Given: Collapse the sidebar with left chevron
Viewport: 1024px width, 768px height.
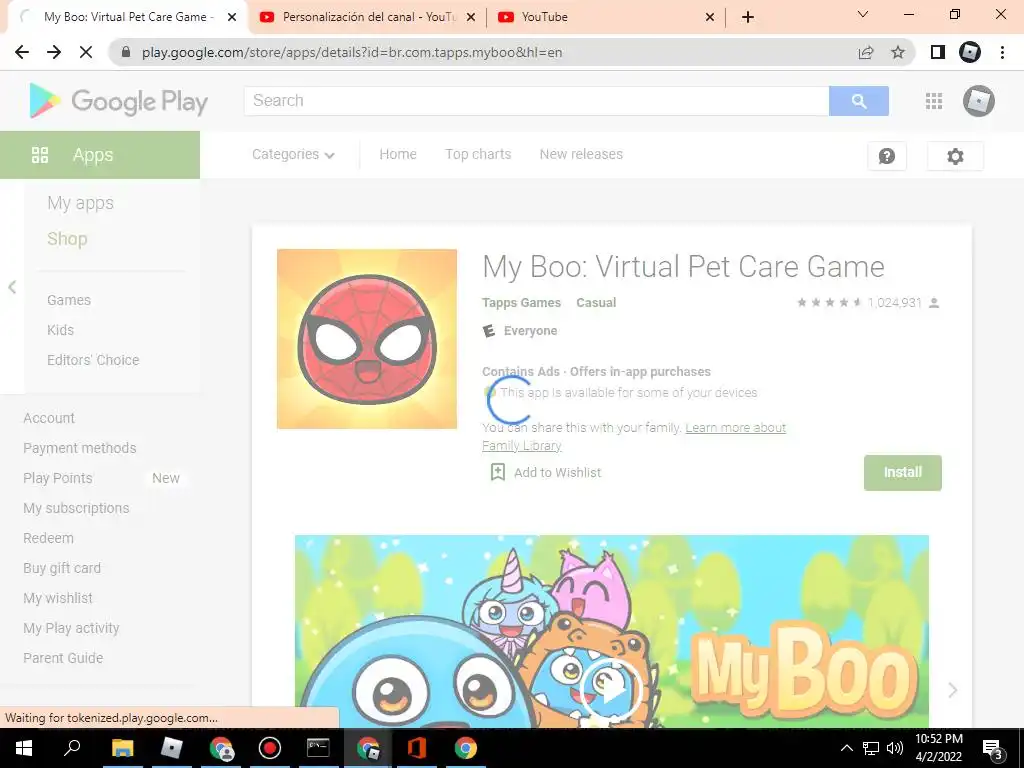Looking at the screenshot, I should (x=12, y=287).
